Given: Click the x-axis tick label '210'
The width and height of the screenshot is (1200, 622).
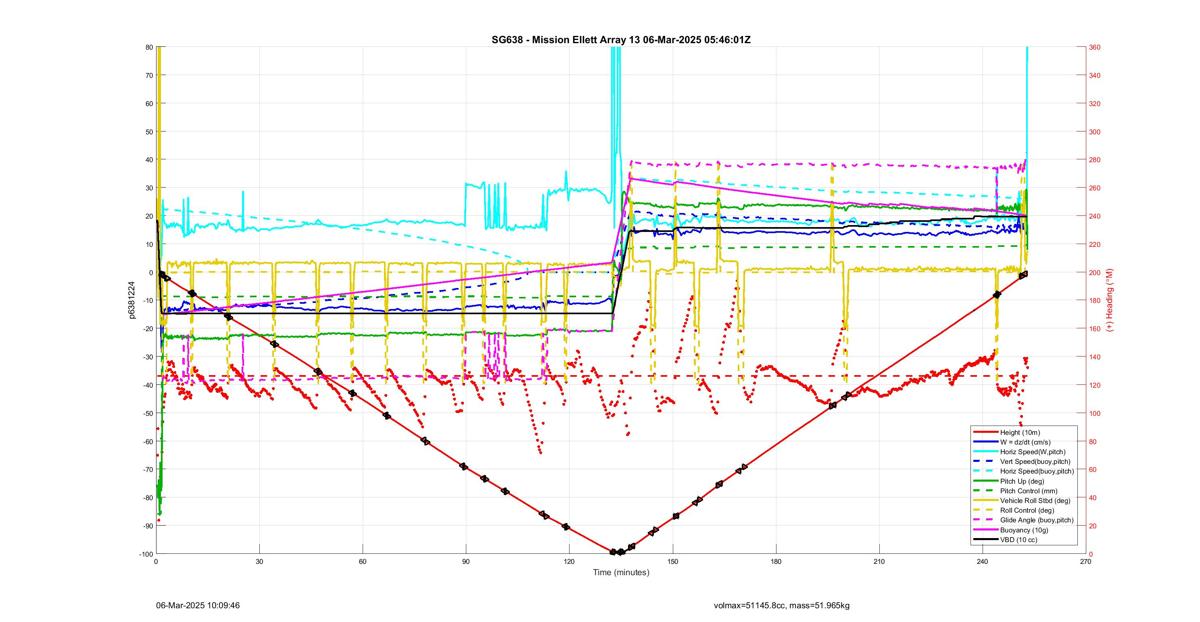Looking at the screenshot, I should [x=879, y=562].
